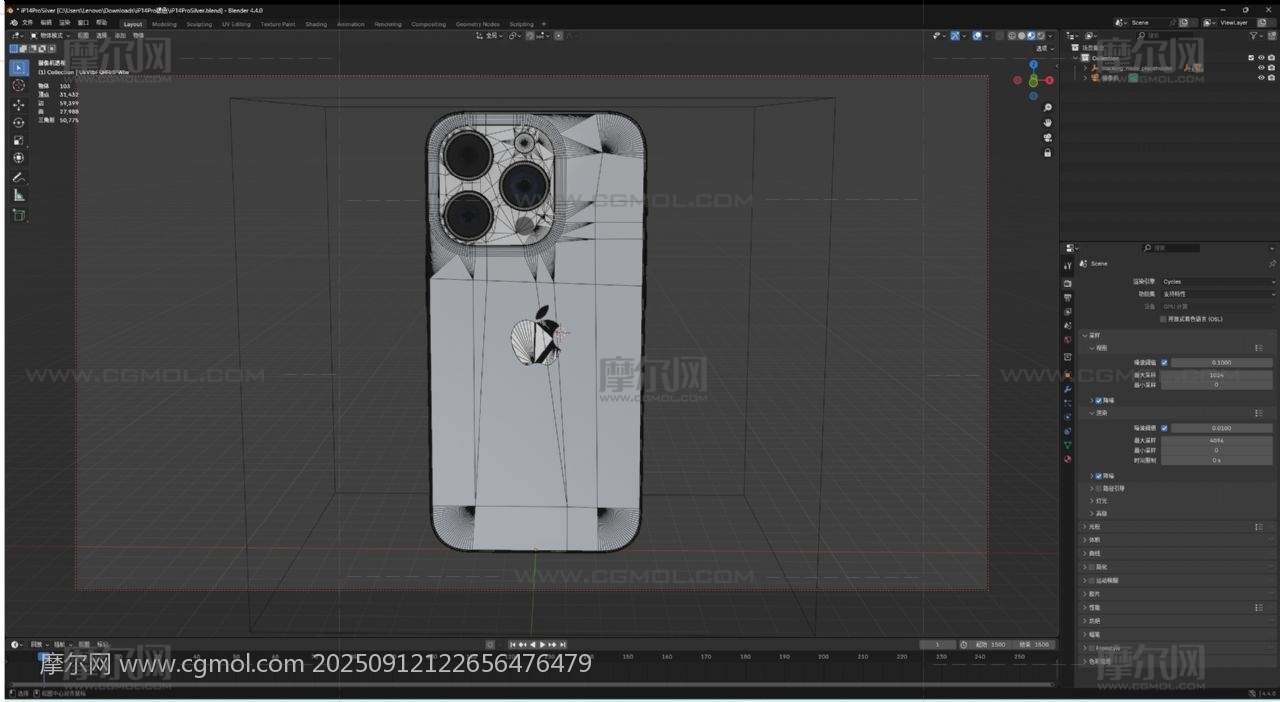Hide Collection with its eye icon
The image size is (1280, 702).
(1261, 58)
